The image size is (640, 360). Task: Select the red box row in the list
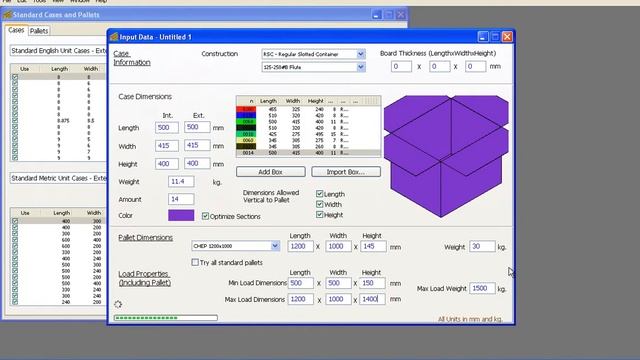pos(309,109)
